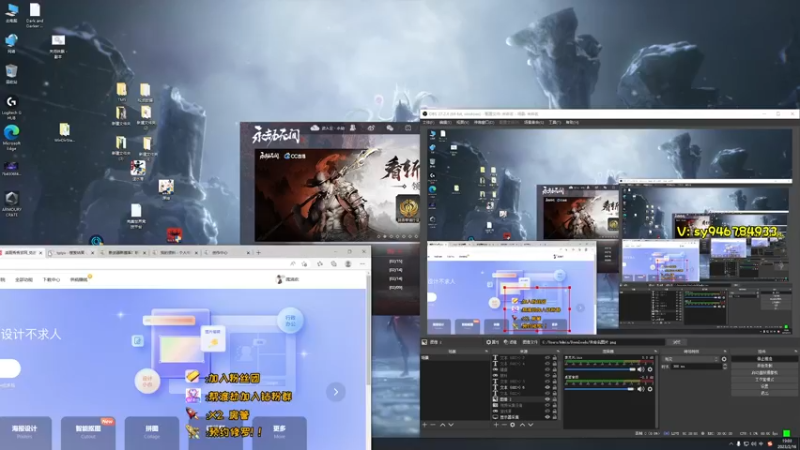Click 开始录制 button in OBS controls

tap(765, 366)
